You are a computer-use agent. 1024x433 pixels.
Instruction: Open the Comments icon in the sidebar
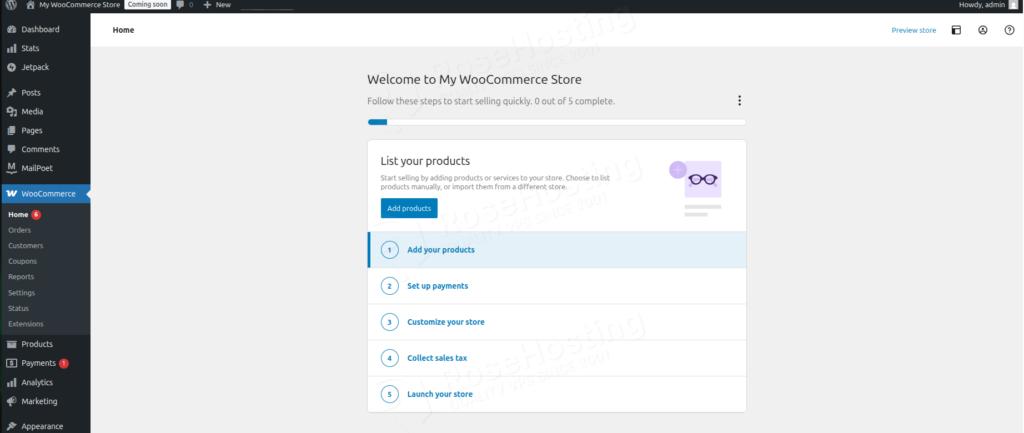pos(11,149)
